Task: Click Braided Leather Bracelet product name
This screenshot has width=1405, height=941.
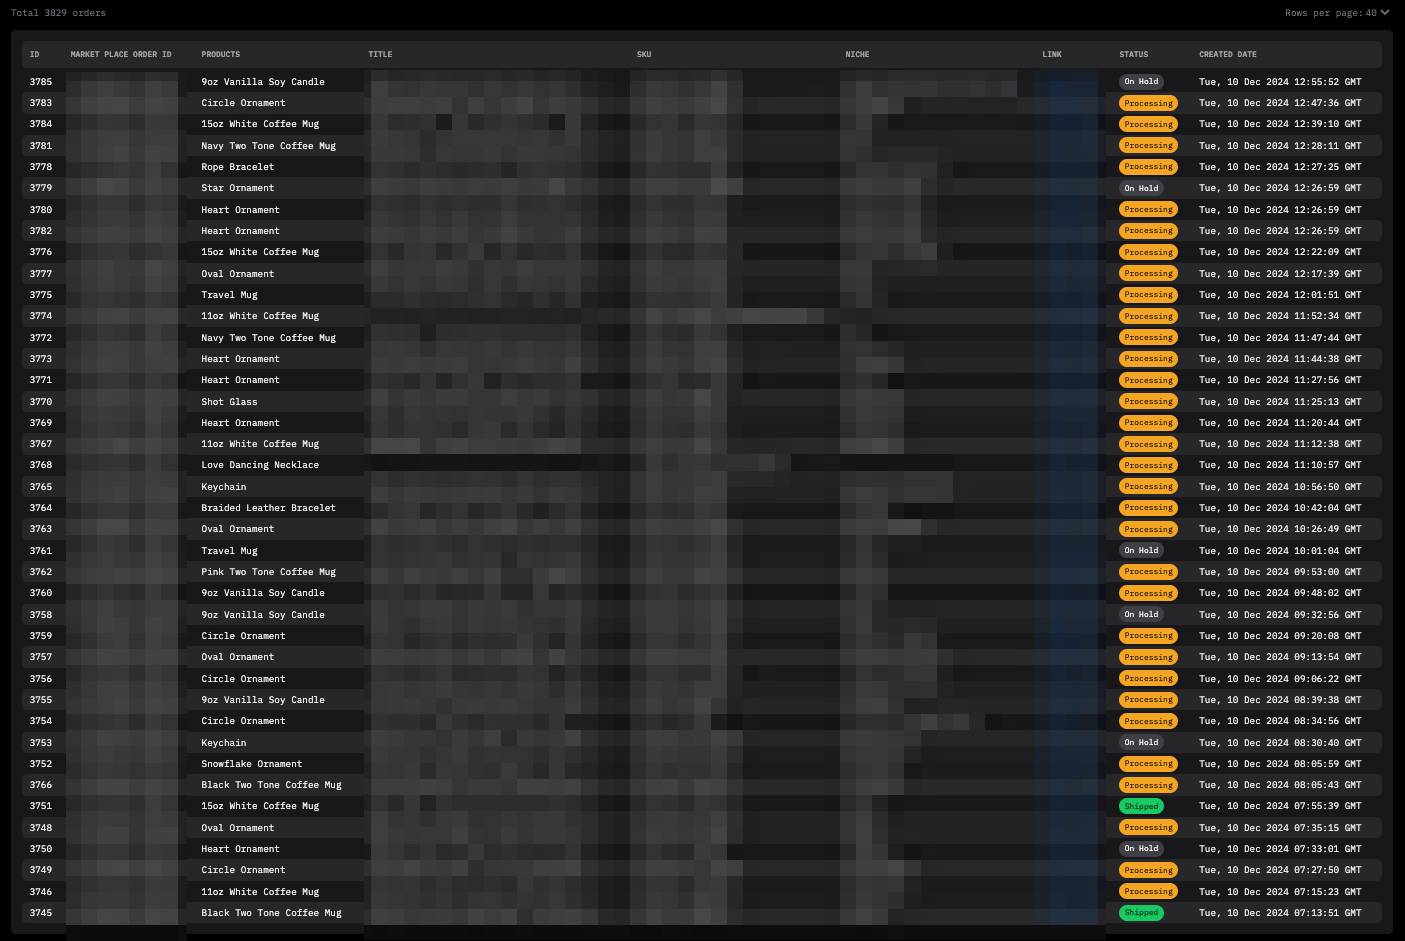Action: coord(268,508)
